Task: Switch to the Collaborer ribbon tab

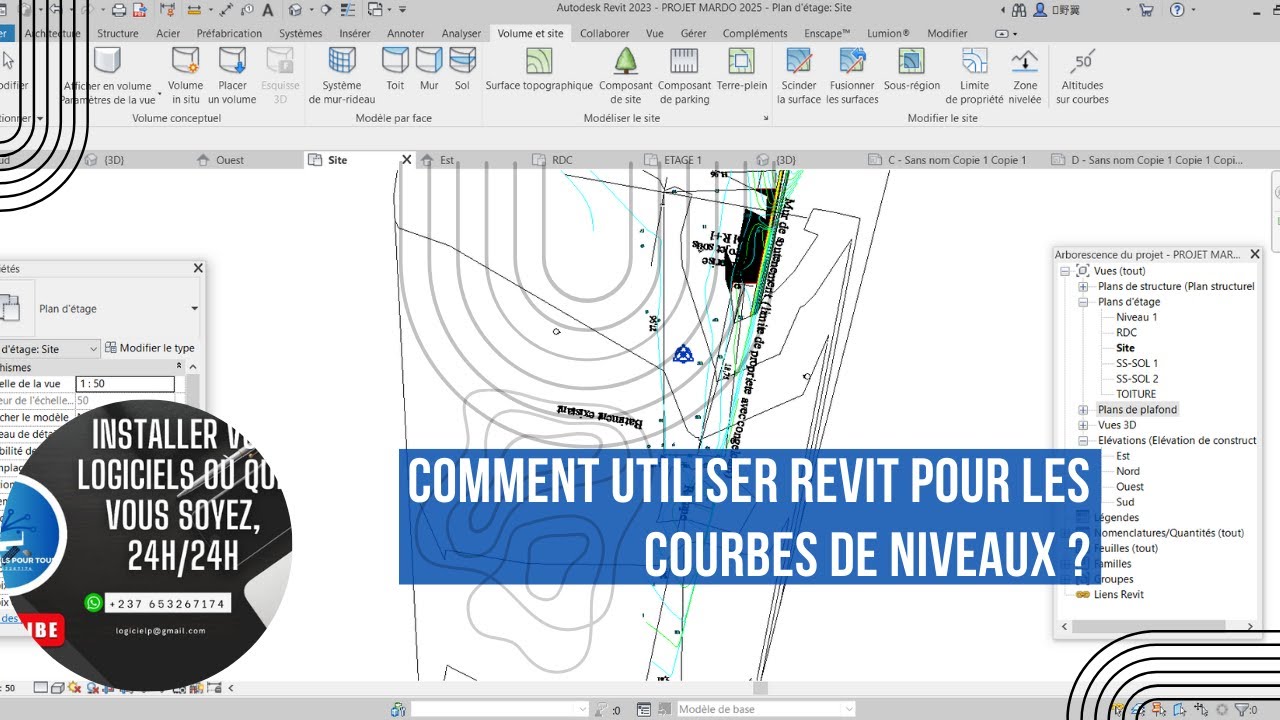Action: pyautogui.click(x=604, y=33)
